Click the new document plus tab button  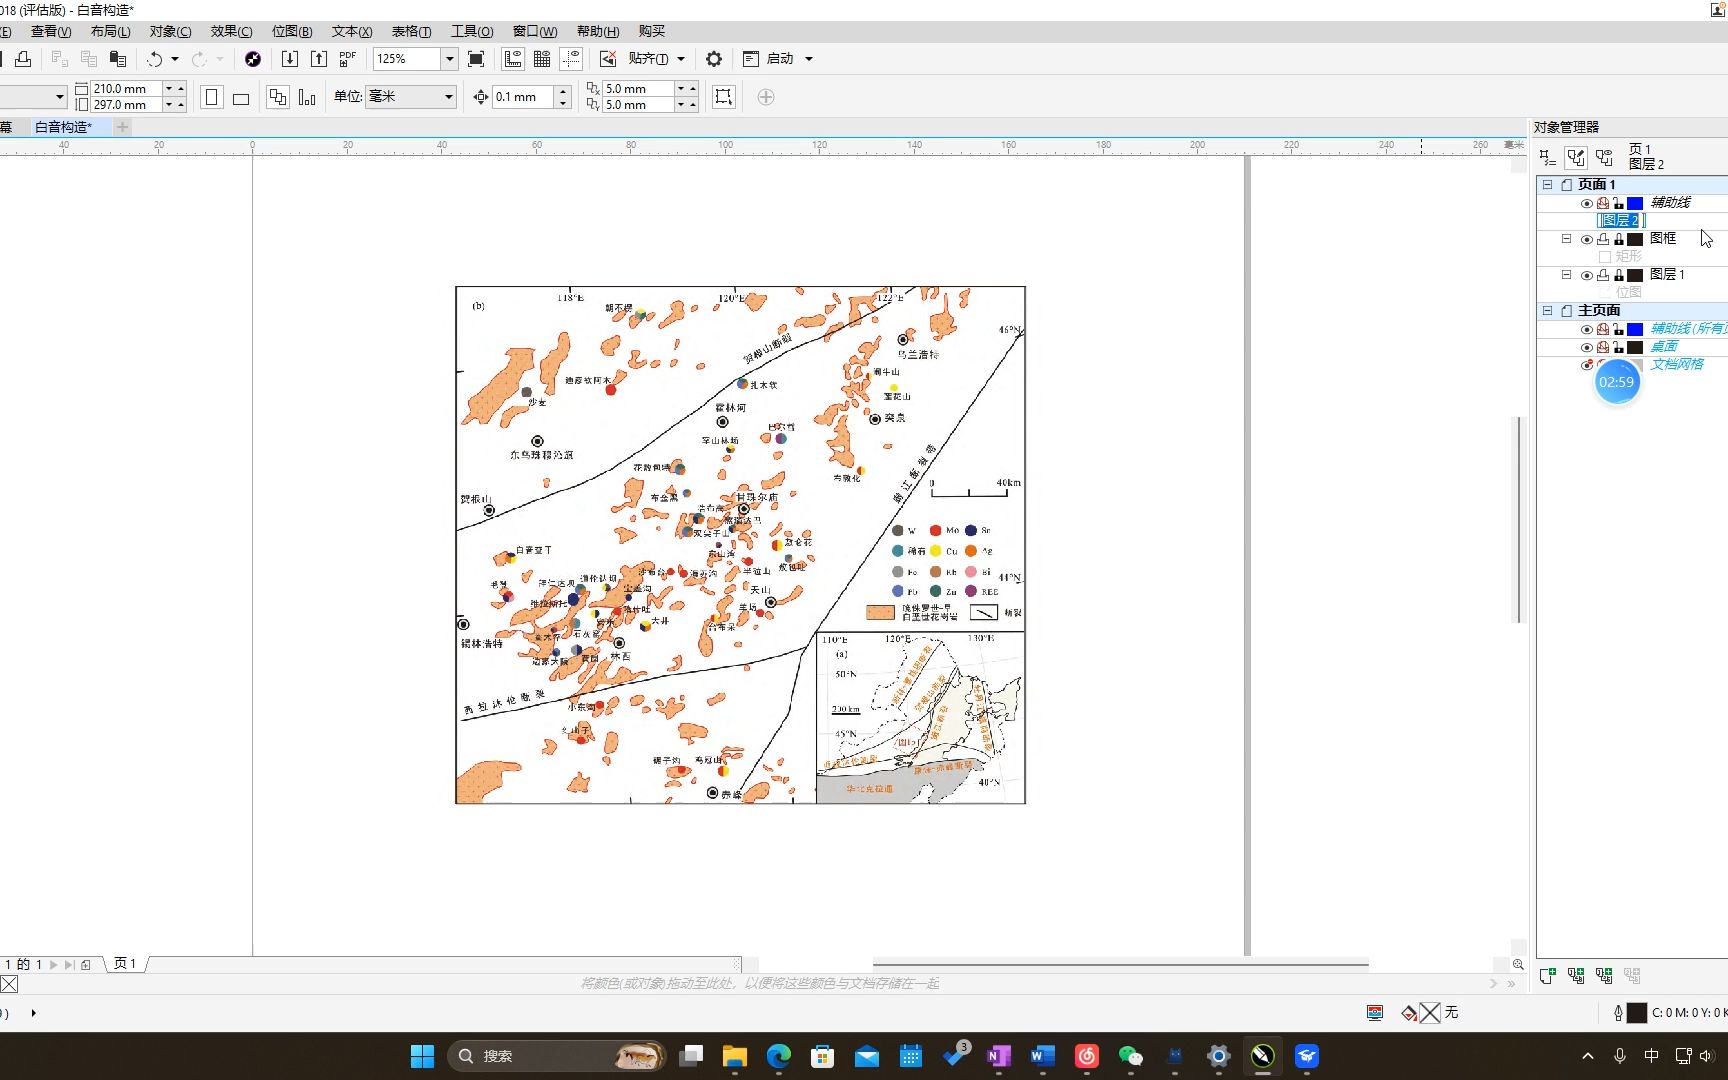pyautogui.click(x=122, y=127)
